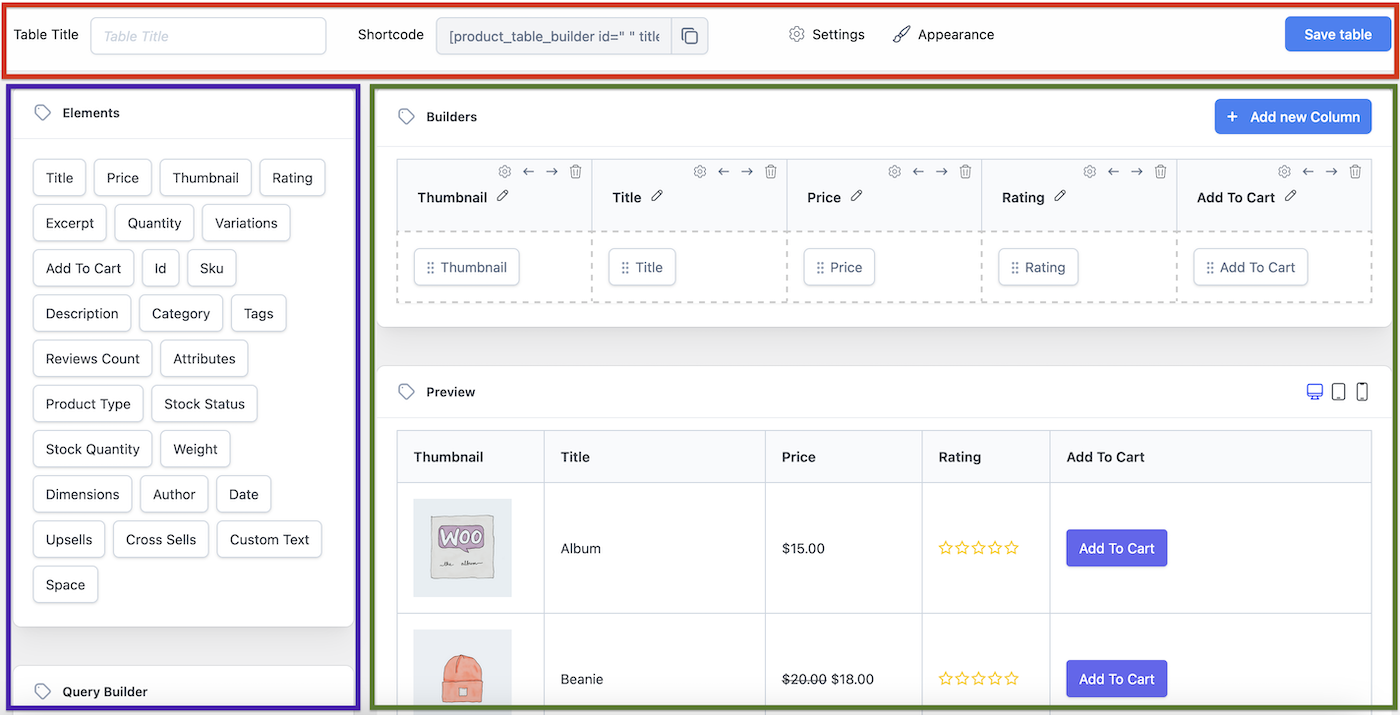1400x715 pixels.
Task: Delete the Price column
Action: coord(965,171)
